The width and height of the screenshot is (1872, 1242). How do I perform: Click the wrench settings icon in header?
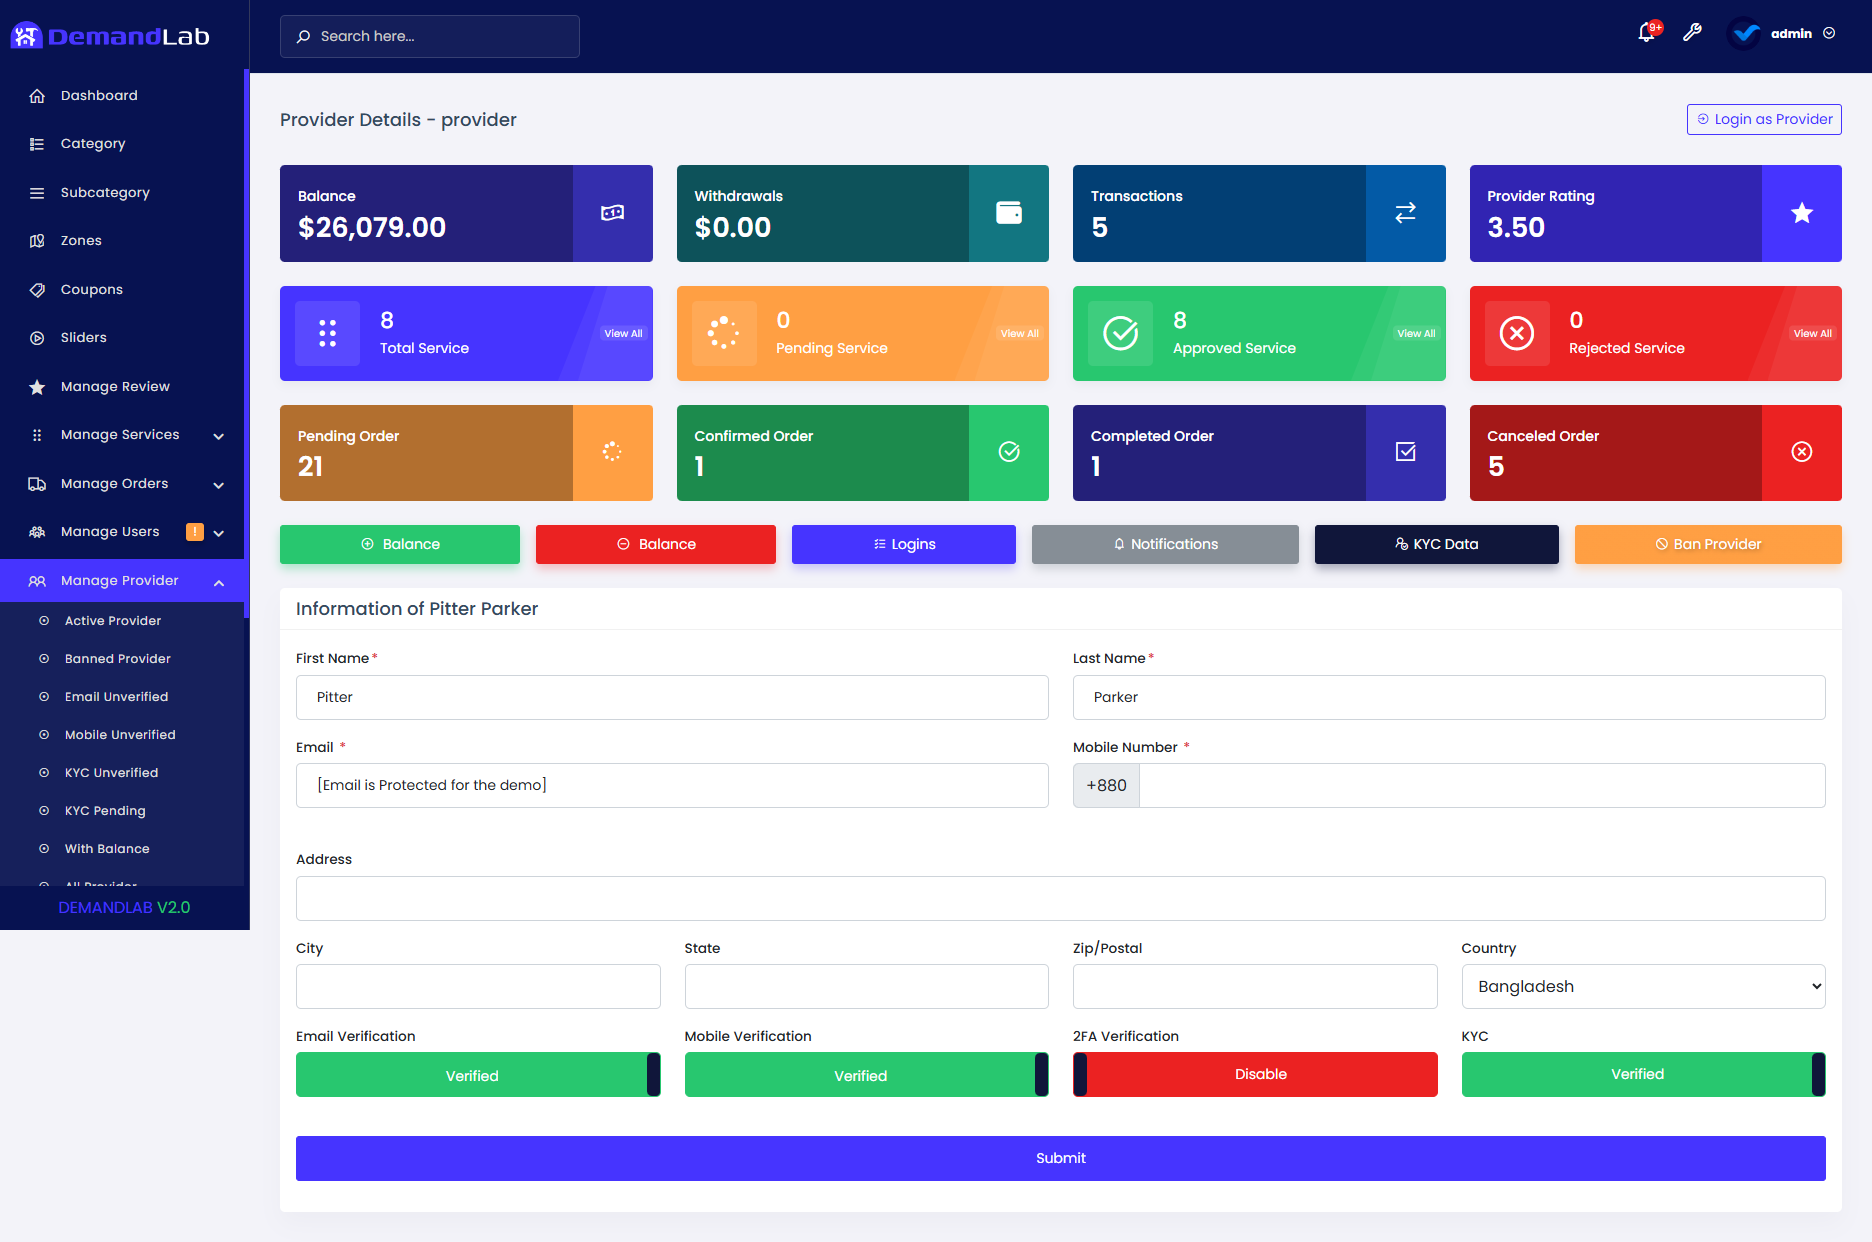tap(1693, 33)
